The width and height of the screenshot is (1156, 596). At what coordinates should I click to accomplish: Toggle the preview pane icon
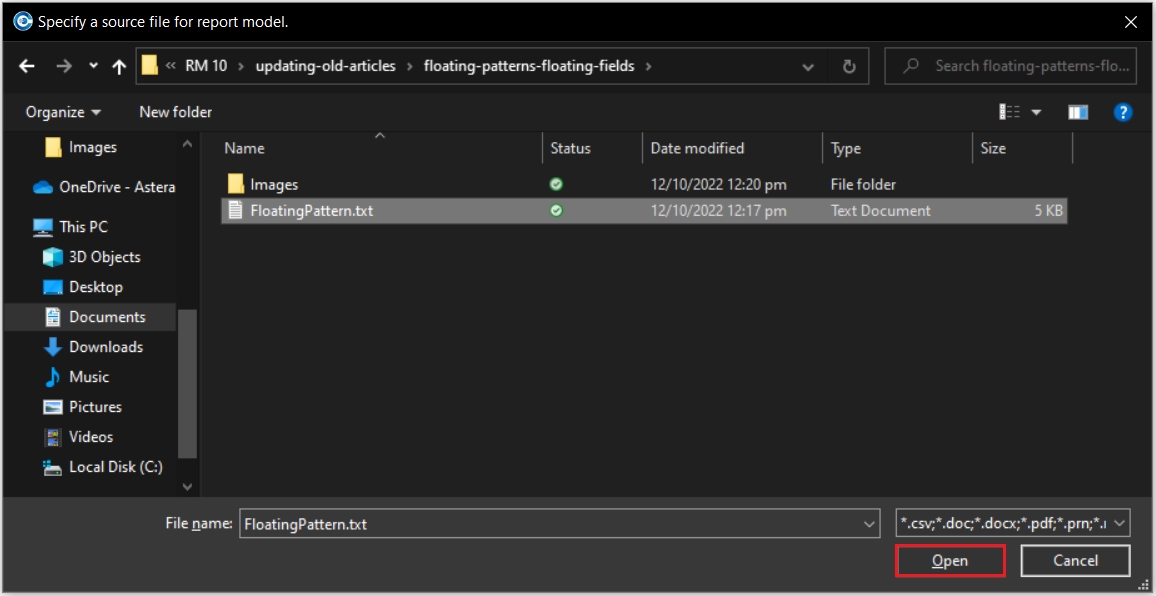[x=1078, y=112]
